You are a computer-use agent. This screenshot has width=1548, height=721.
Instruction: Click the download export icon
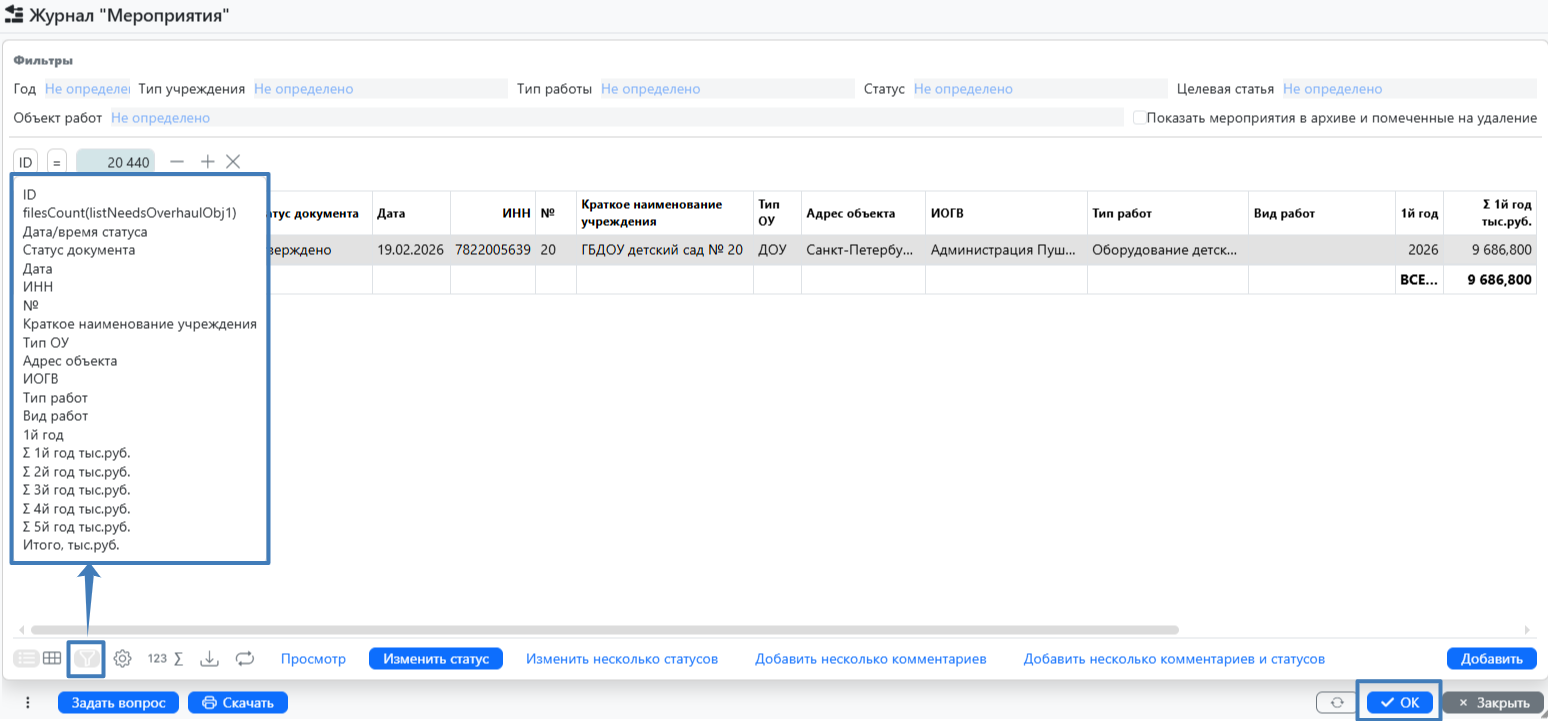pos(209,659)
